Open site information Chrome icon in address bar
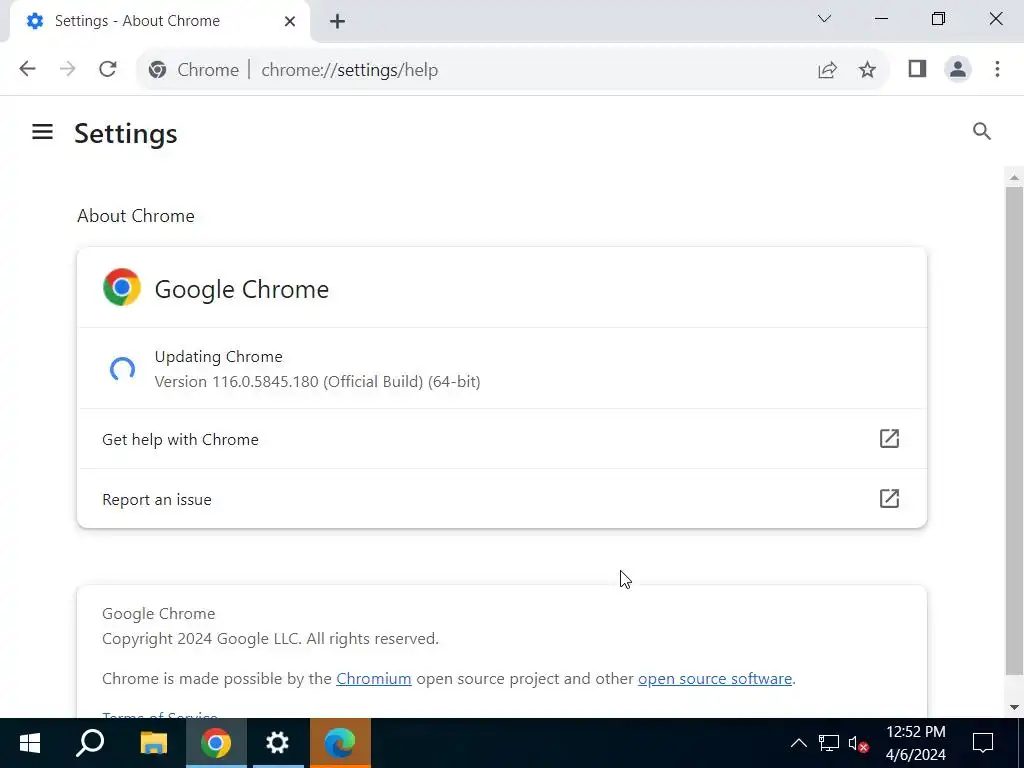The width and height of the screenshot is (1024, 768). click(157, 69)
